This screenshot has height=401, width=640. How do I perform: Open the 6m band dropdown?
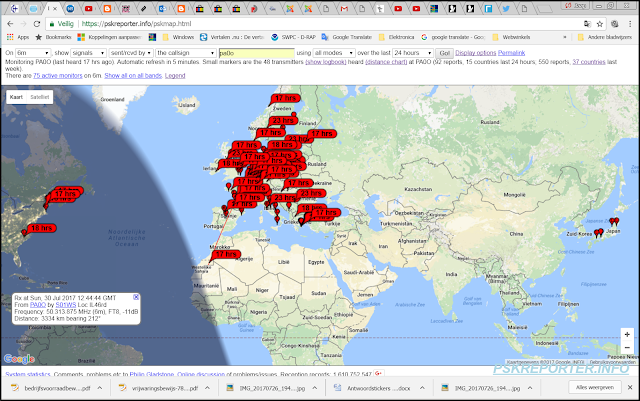[33, 53]
